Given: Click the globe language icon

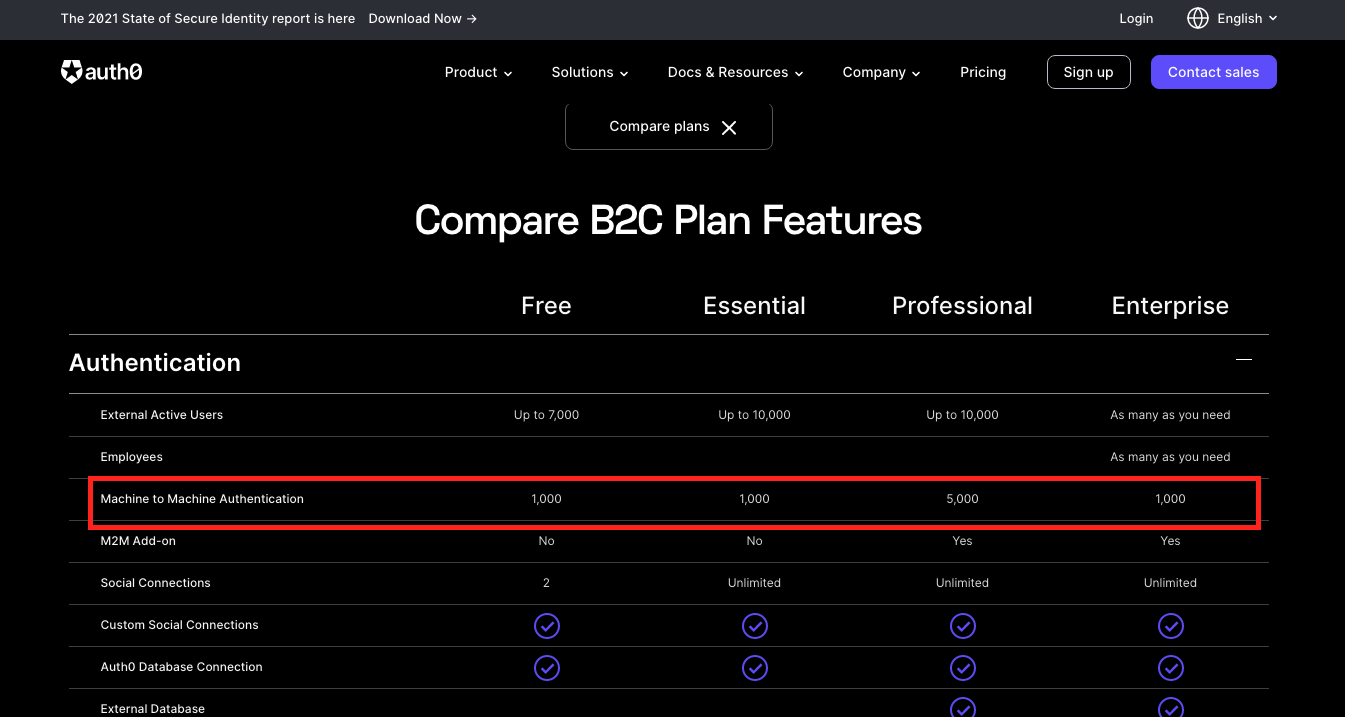Looking at the screenshot, I should coord(1197,18).
